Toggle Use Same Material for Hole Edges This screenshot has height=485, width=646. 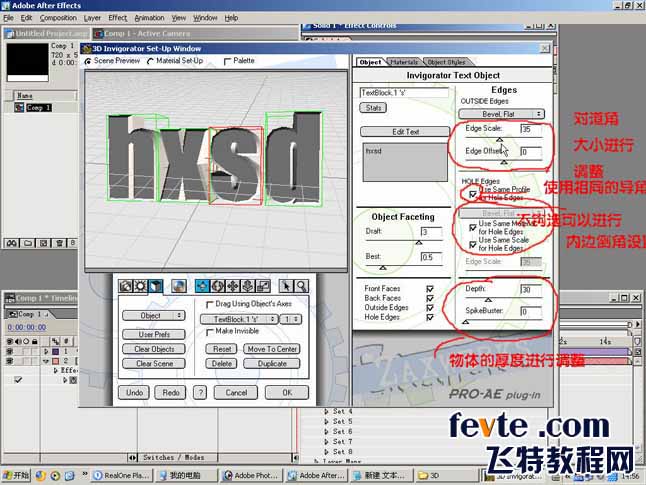[x=473, y=227]
